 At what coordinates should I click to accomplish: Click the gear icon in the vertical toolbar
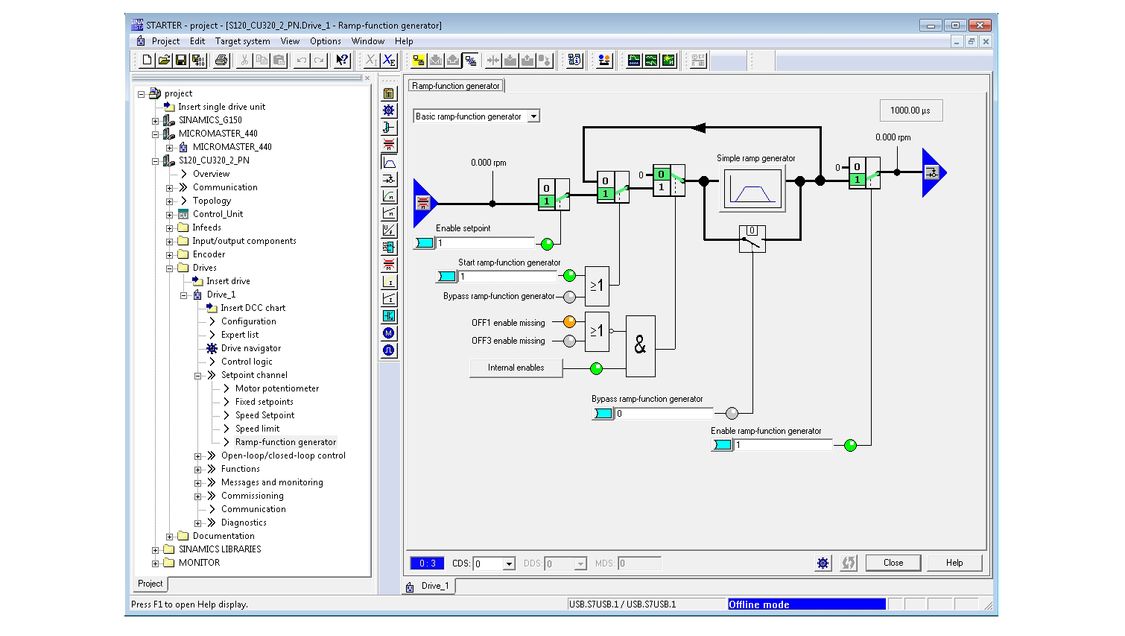click(x=388, y=110)
